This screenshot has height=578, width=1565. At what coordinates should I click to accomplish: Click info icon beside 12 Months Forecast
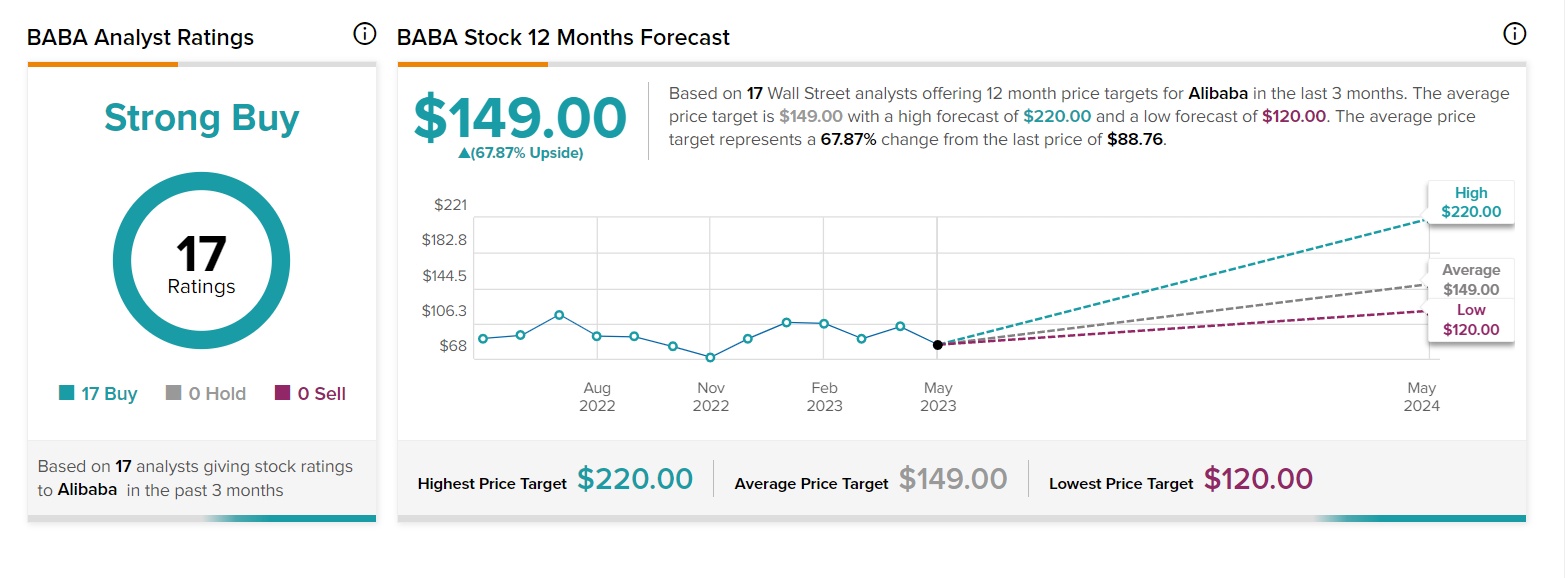[x=1514, y=35]
